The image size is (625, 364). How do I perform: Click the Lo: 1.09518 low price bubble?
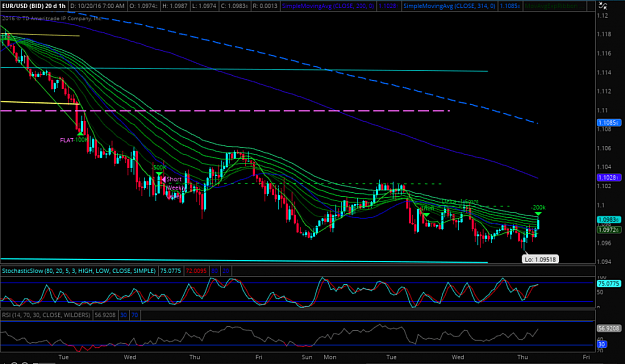(540, 259)
